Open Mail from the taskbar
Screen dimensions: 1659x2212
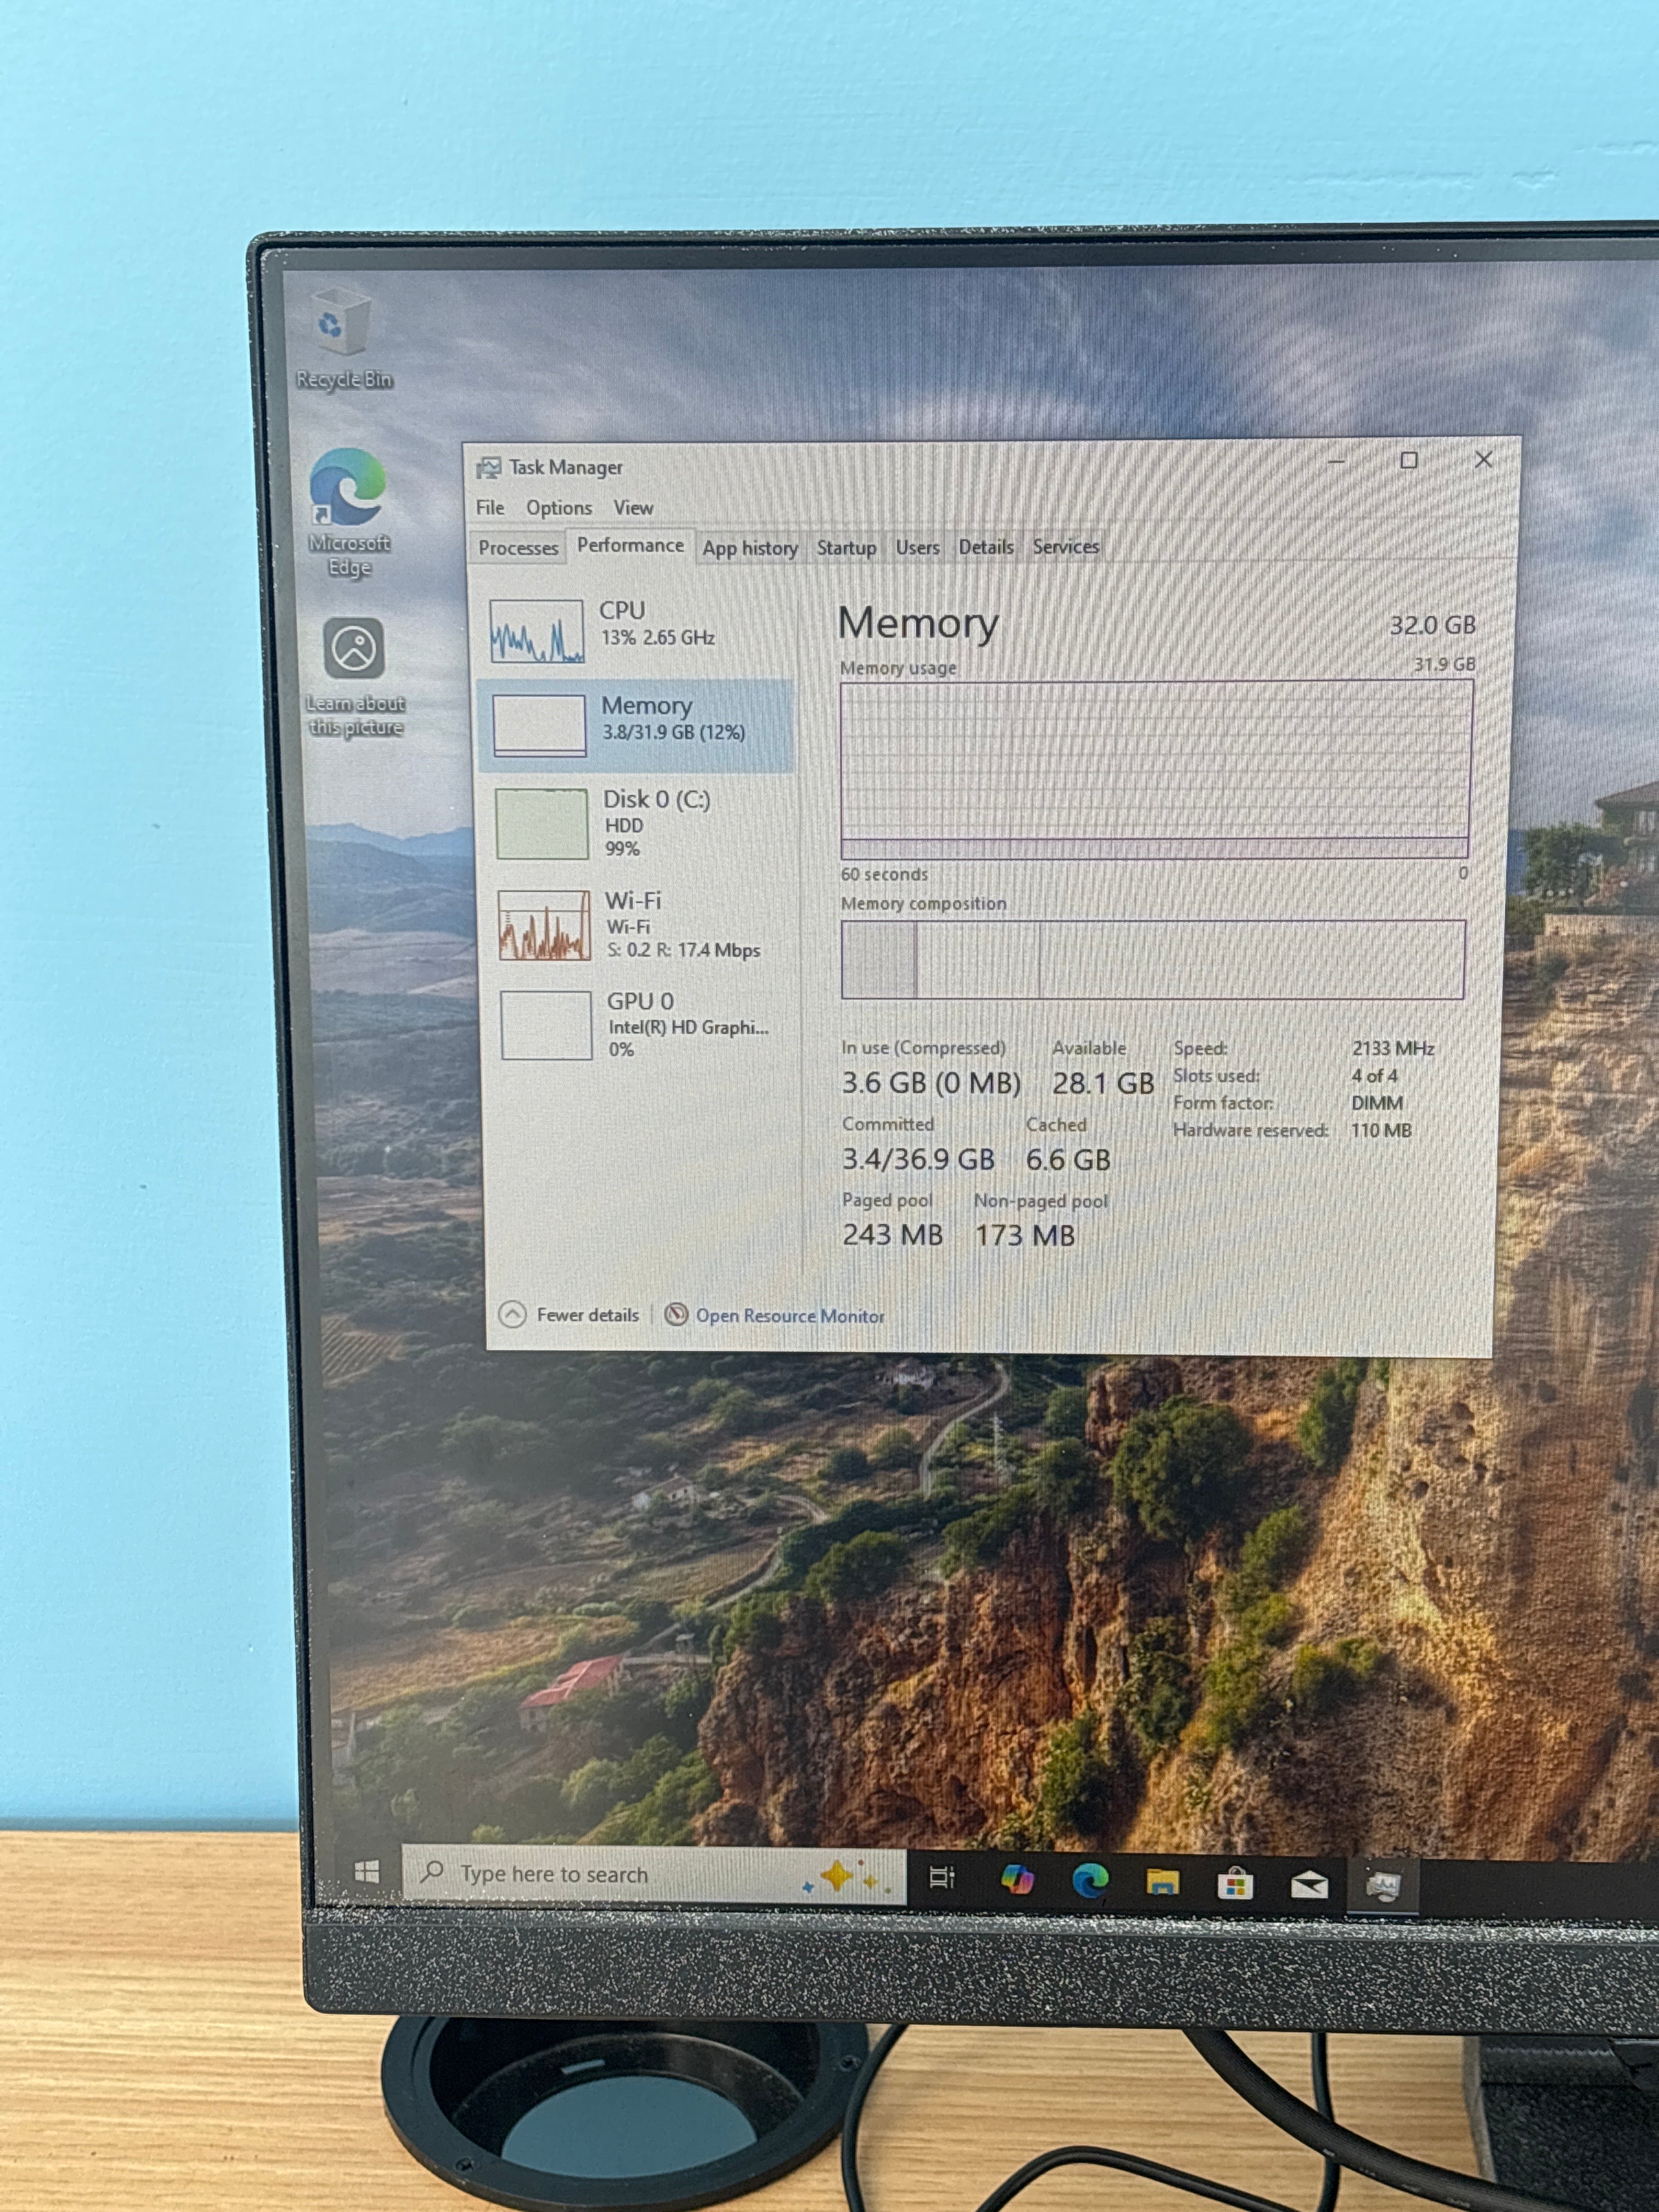coord(1309,1886)
